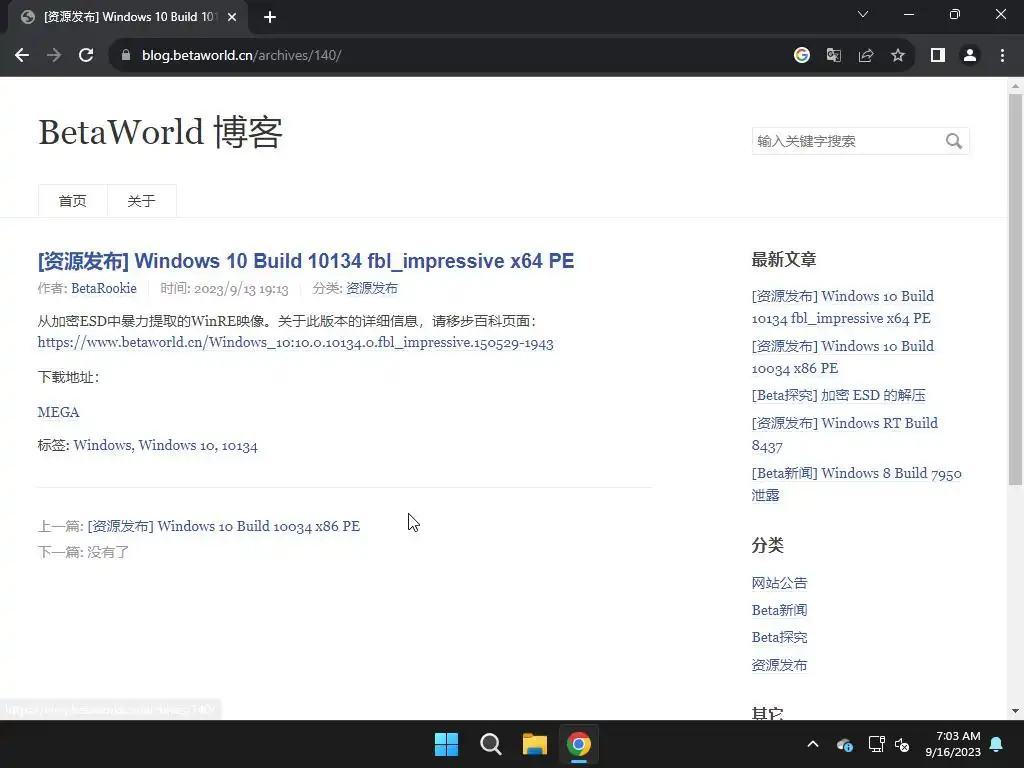This screenshot has width=1024, height=768.
Task: View site security lock info
Action: tap(126, 56)
